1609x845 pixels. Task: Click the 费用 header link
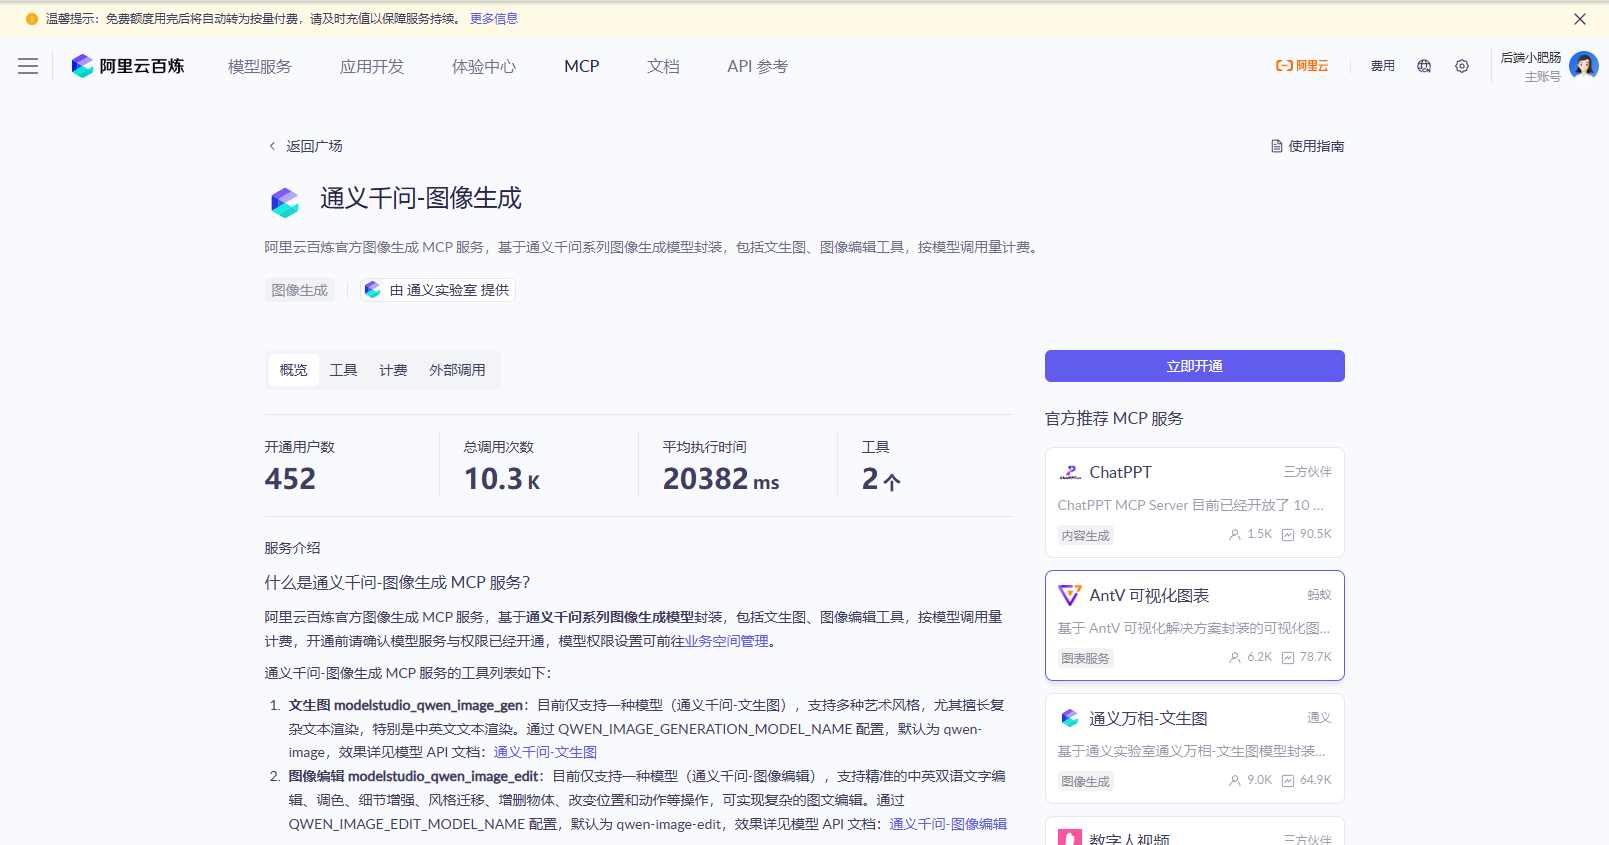1382,66
